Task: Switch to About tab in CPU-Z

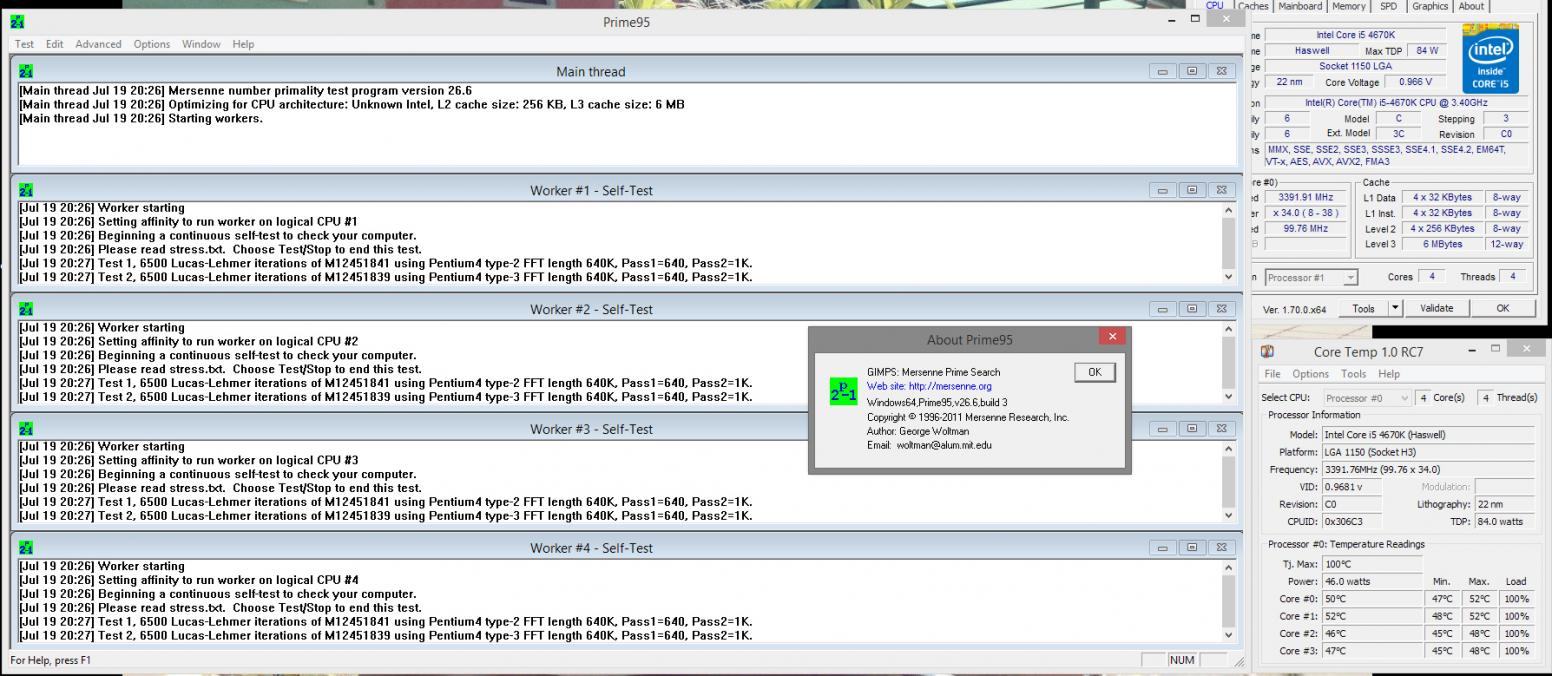Action: [1471, 6]
